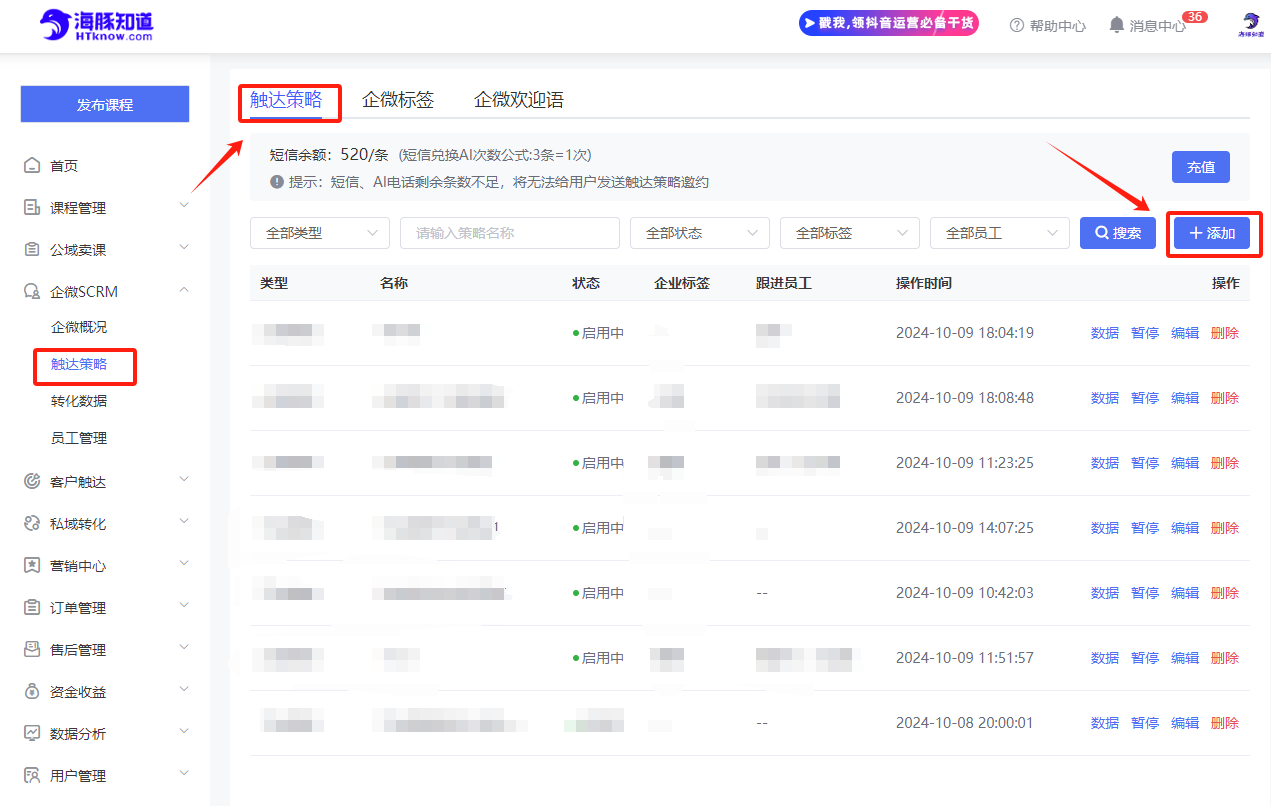Image resolution: width=1271 pixels, height=806 pixels.
Task: Click the 戳我,领抖音运营必备干货 banner
Action: point(889,23)
